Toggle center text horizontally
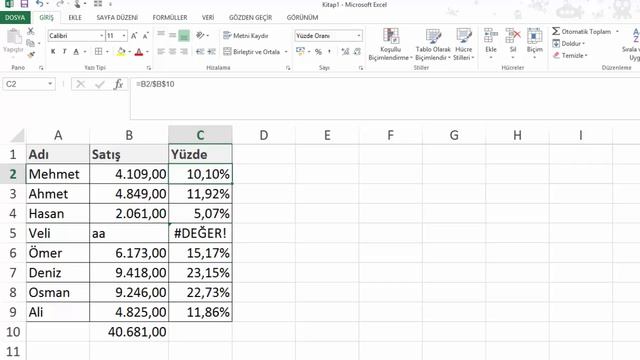Image resolution: width=640 pixels, height=360 pixels. pos(172,51)
